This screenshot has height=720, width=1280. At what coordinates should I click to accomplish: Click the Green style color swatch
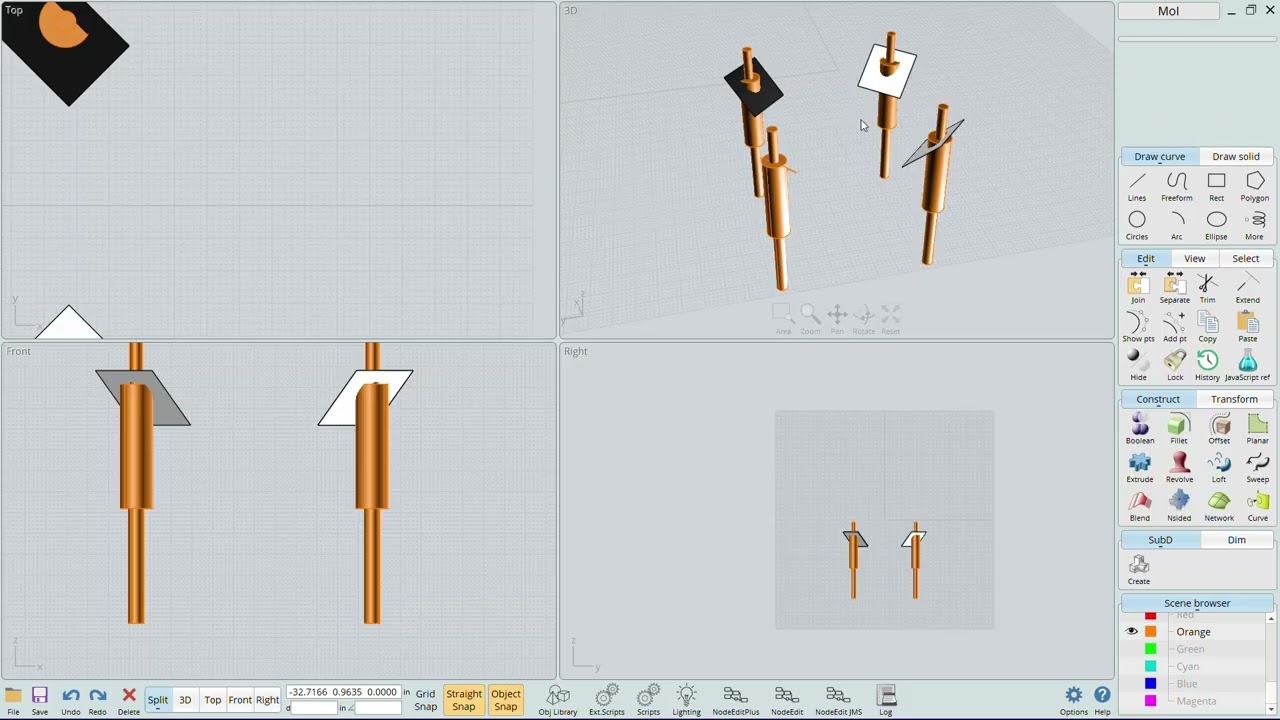click(1150, 649)
